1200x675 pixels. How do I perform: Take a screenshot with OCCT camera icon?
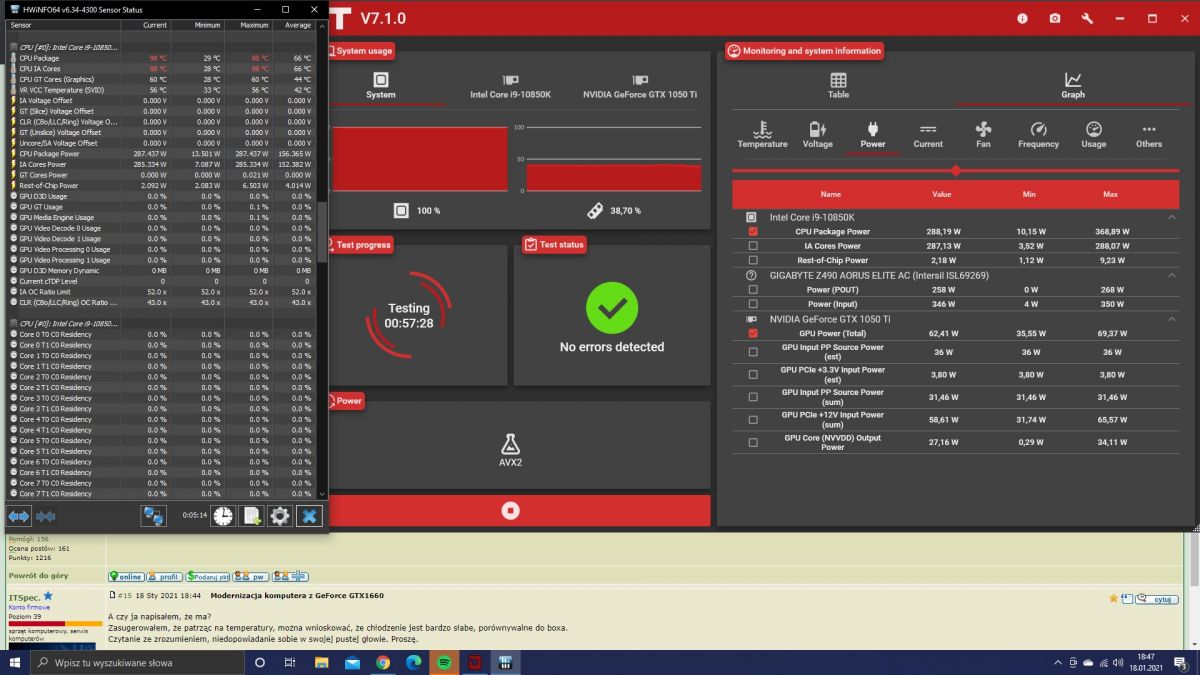tap(1055, 18)
